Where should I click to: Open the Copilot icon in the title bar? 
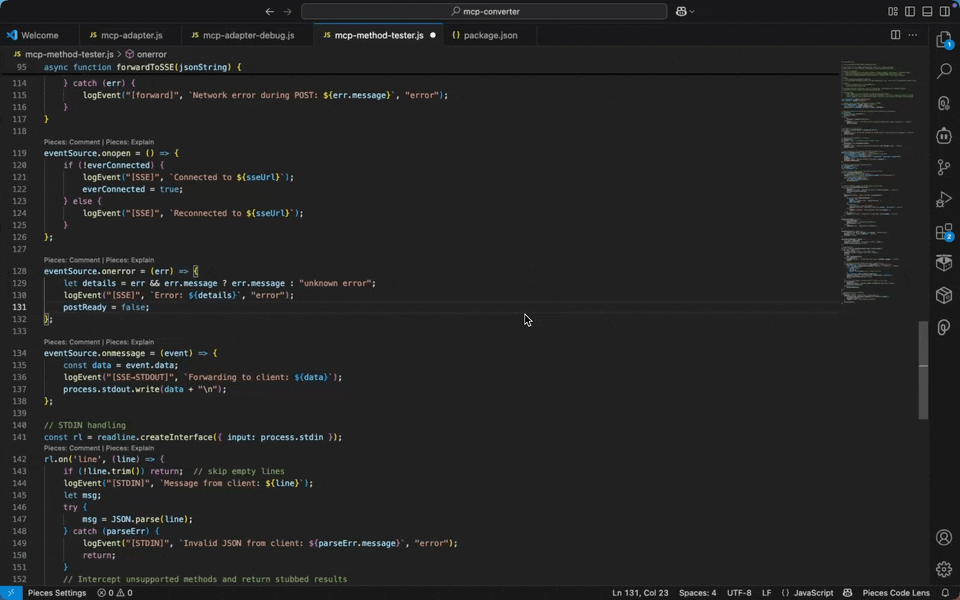(x=681, y=11)
